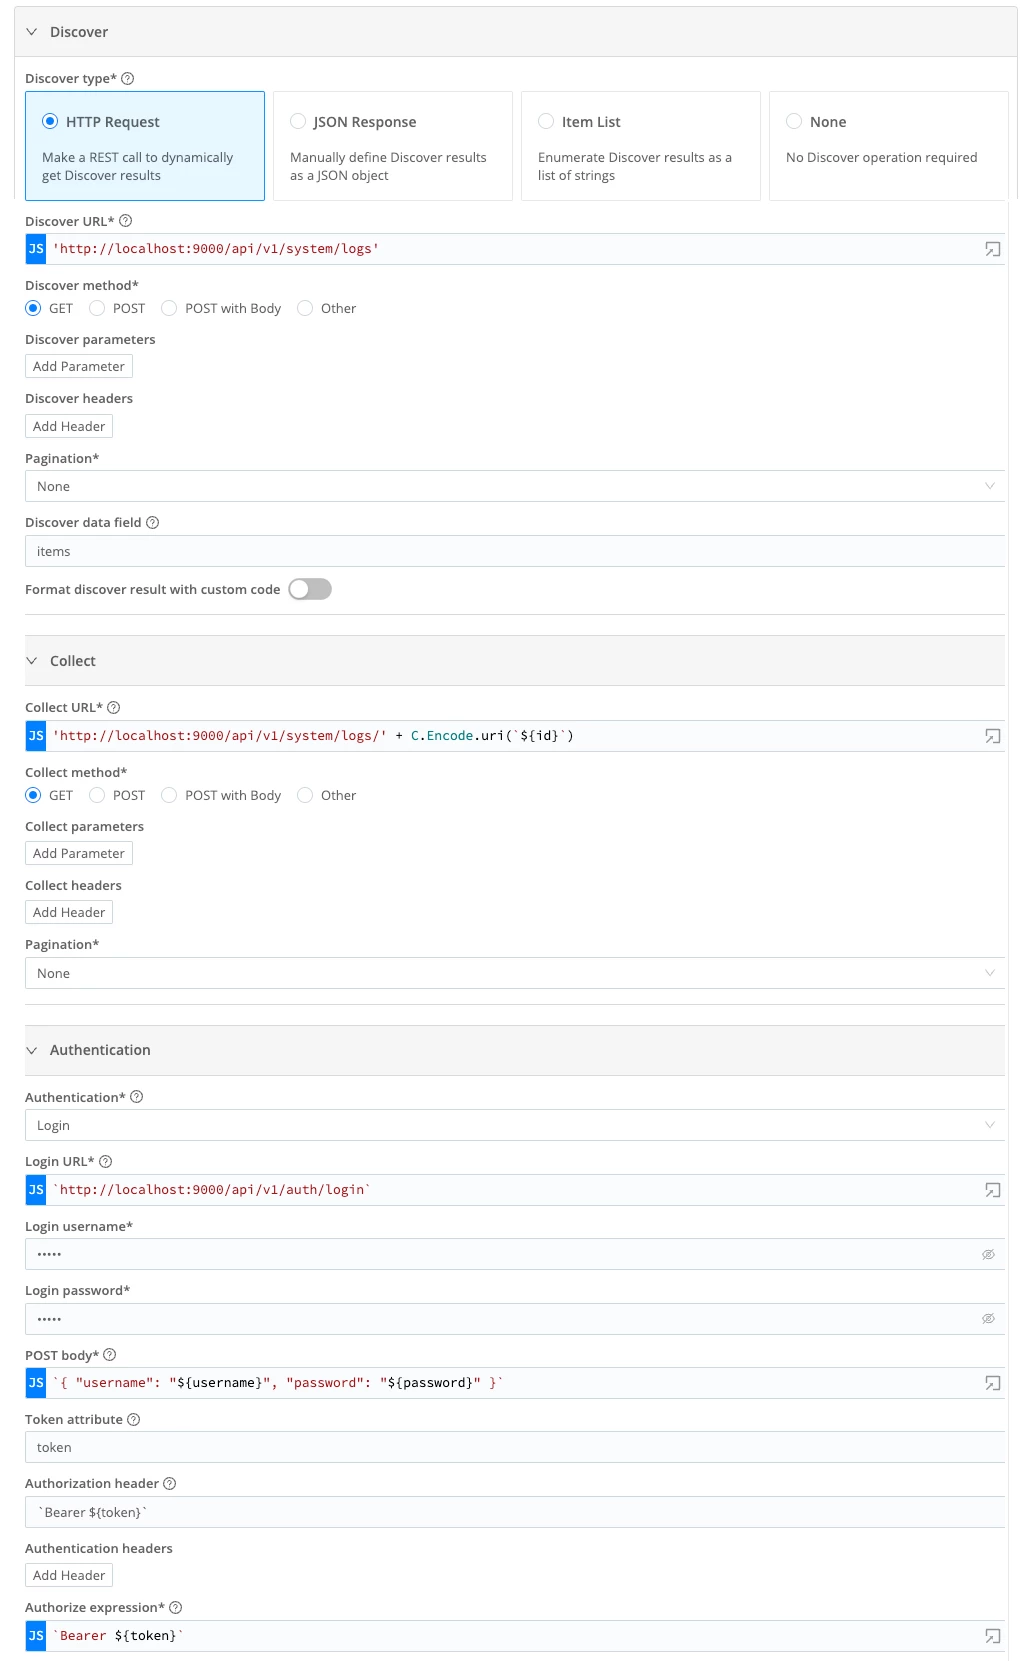1025x1661 pixels.
Task: Click JS badge of Login URL field
Action: (36, 1190)
